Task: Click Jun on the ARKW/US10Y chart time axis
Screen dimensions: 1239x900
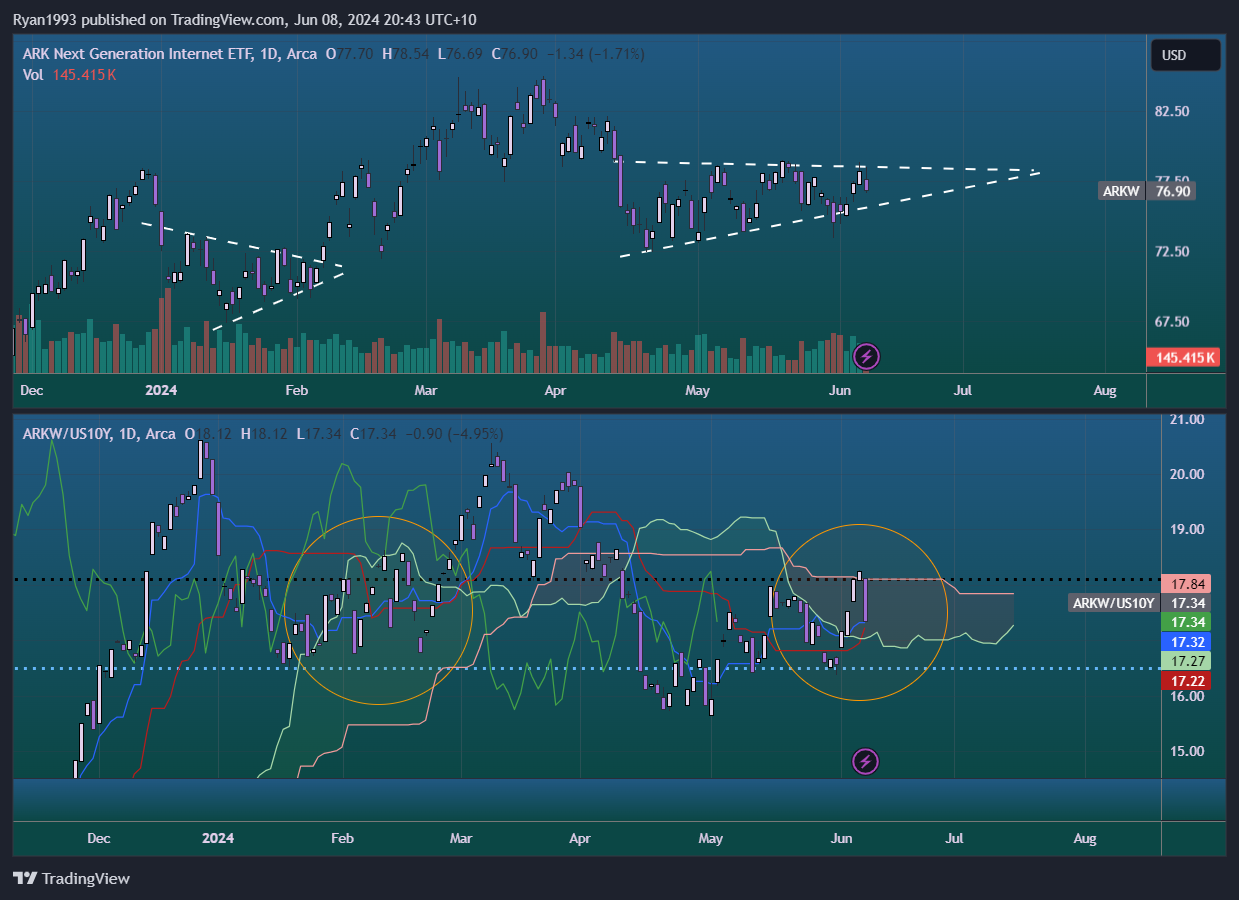Action: pyautogui.click(x=841, y=837)
